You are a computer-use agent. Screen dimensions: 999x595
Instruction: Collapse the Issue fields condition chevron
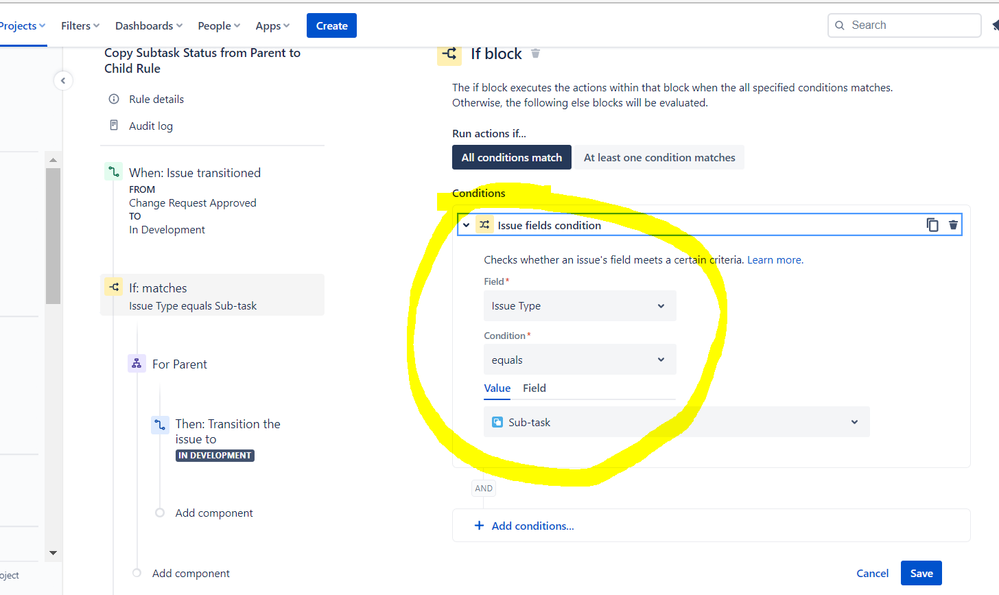coord(466,225)
